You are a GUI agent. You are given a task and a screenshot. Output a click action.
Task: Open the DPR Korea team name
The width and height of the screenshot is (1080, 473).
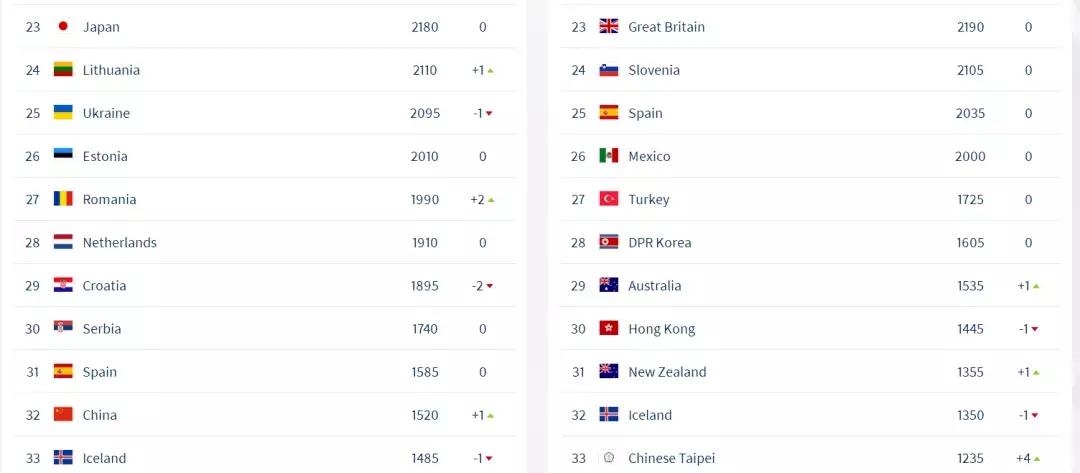click(659, 242)
